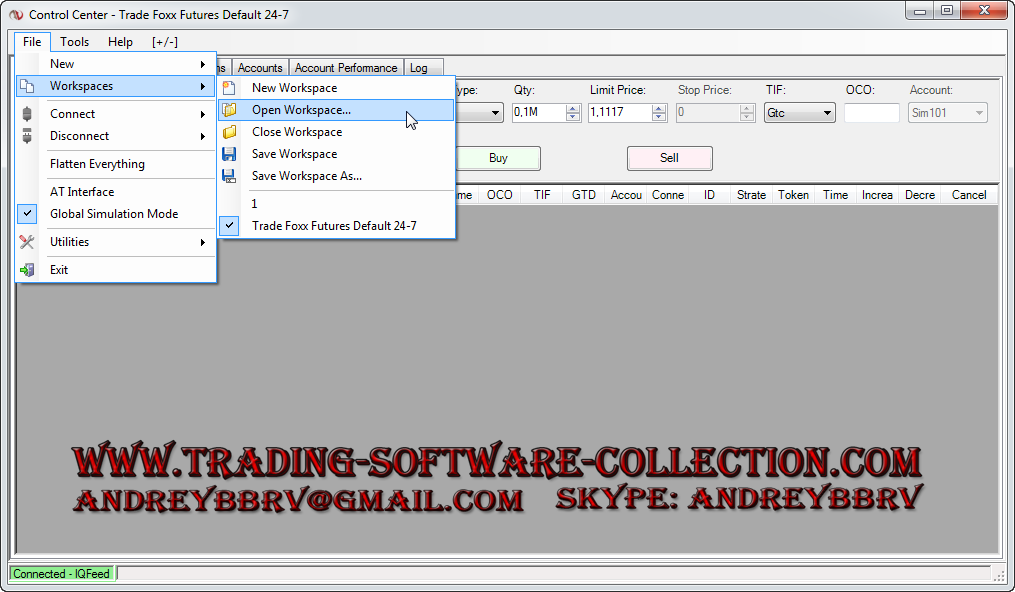This screenshot has height=592, width=1015.
Task: Click the Utilities tools icon
Action: [27, 242]
